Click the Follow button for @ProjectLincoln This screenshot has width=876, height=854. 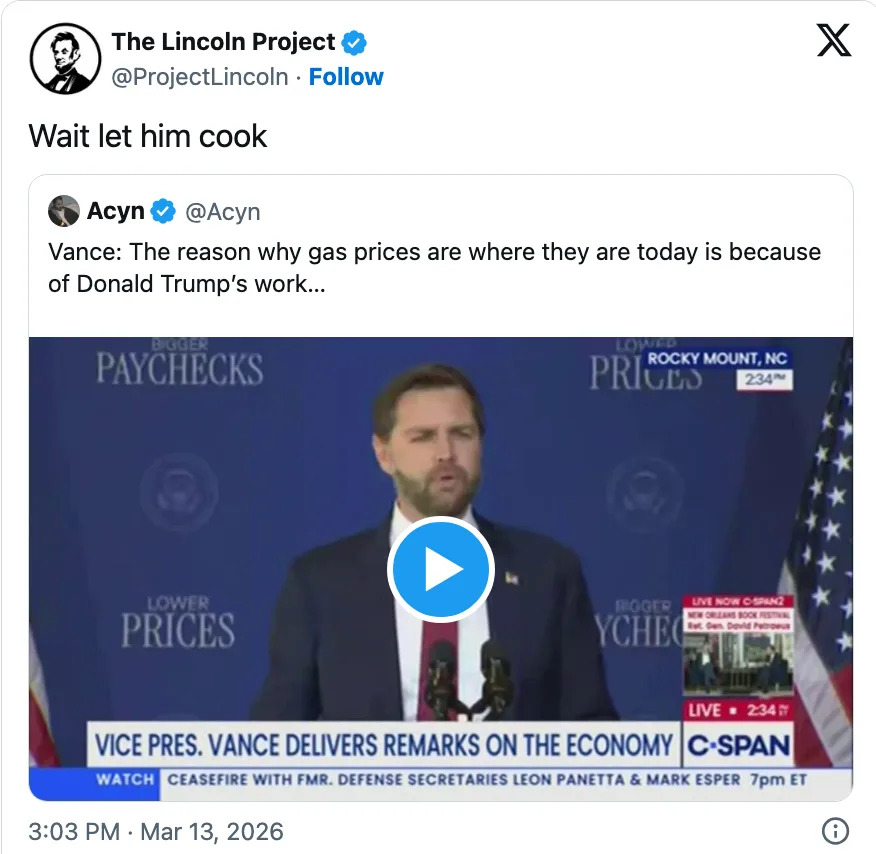[x=346, y=76]
